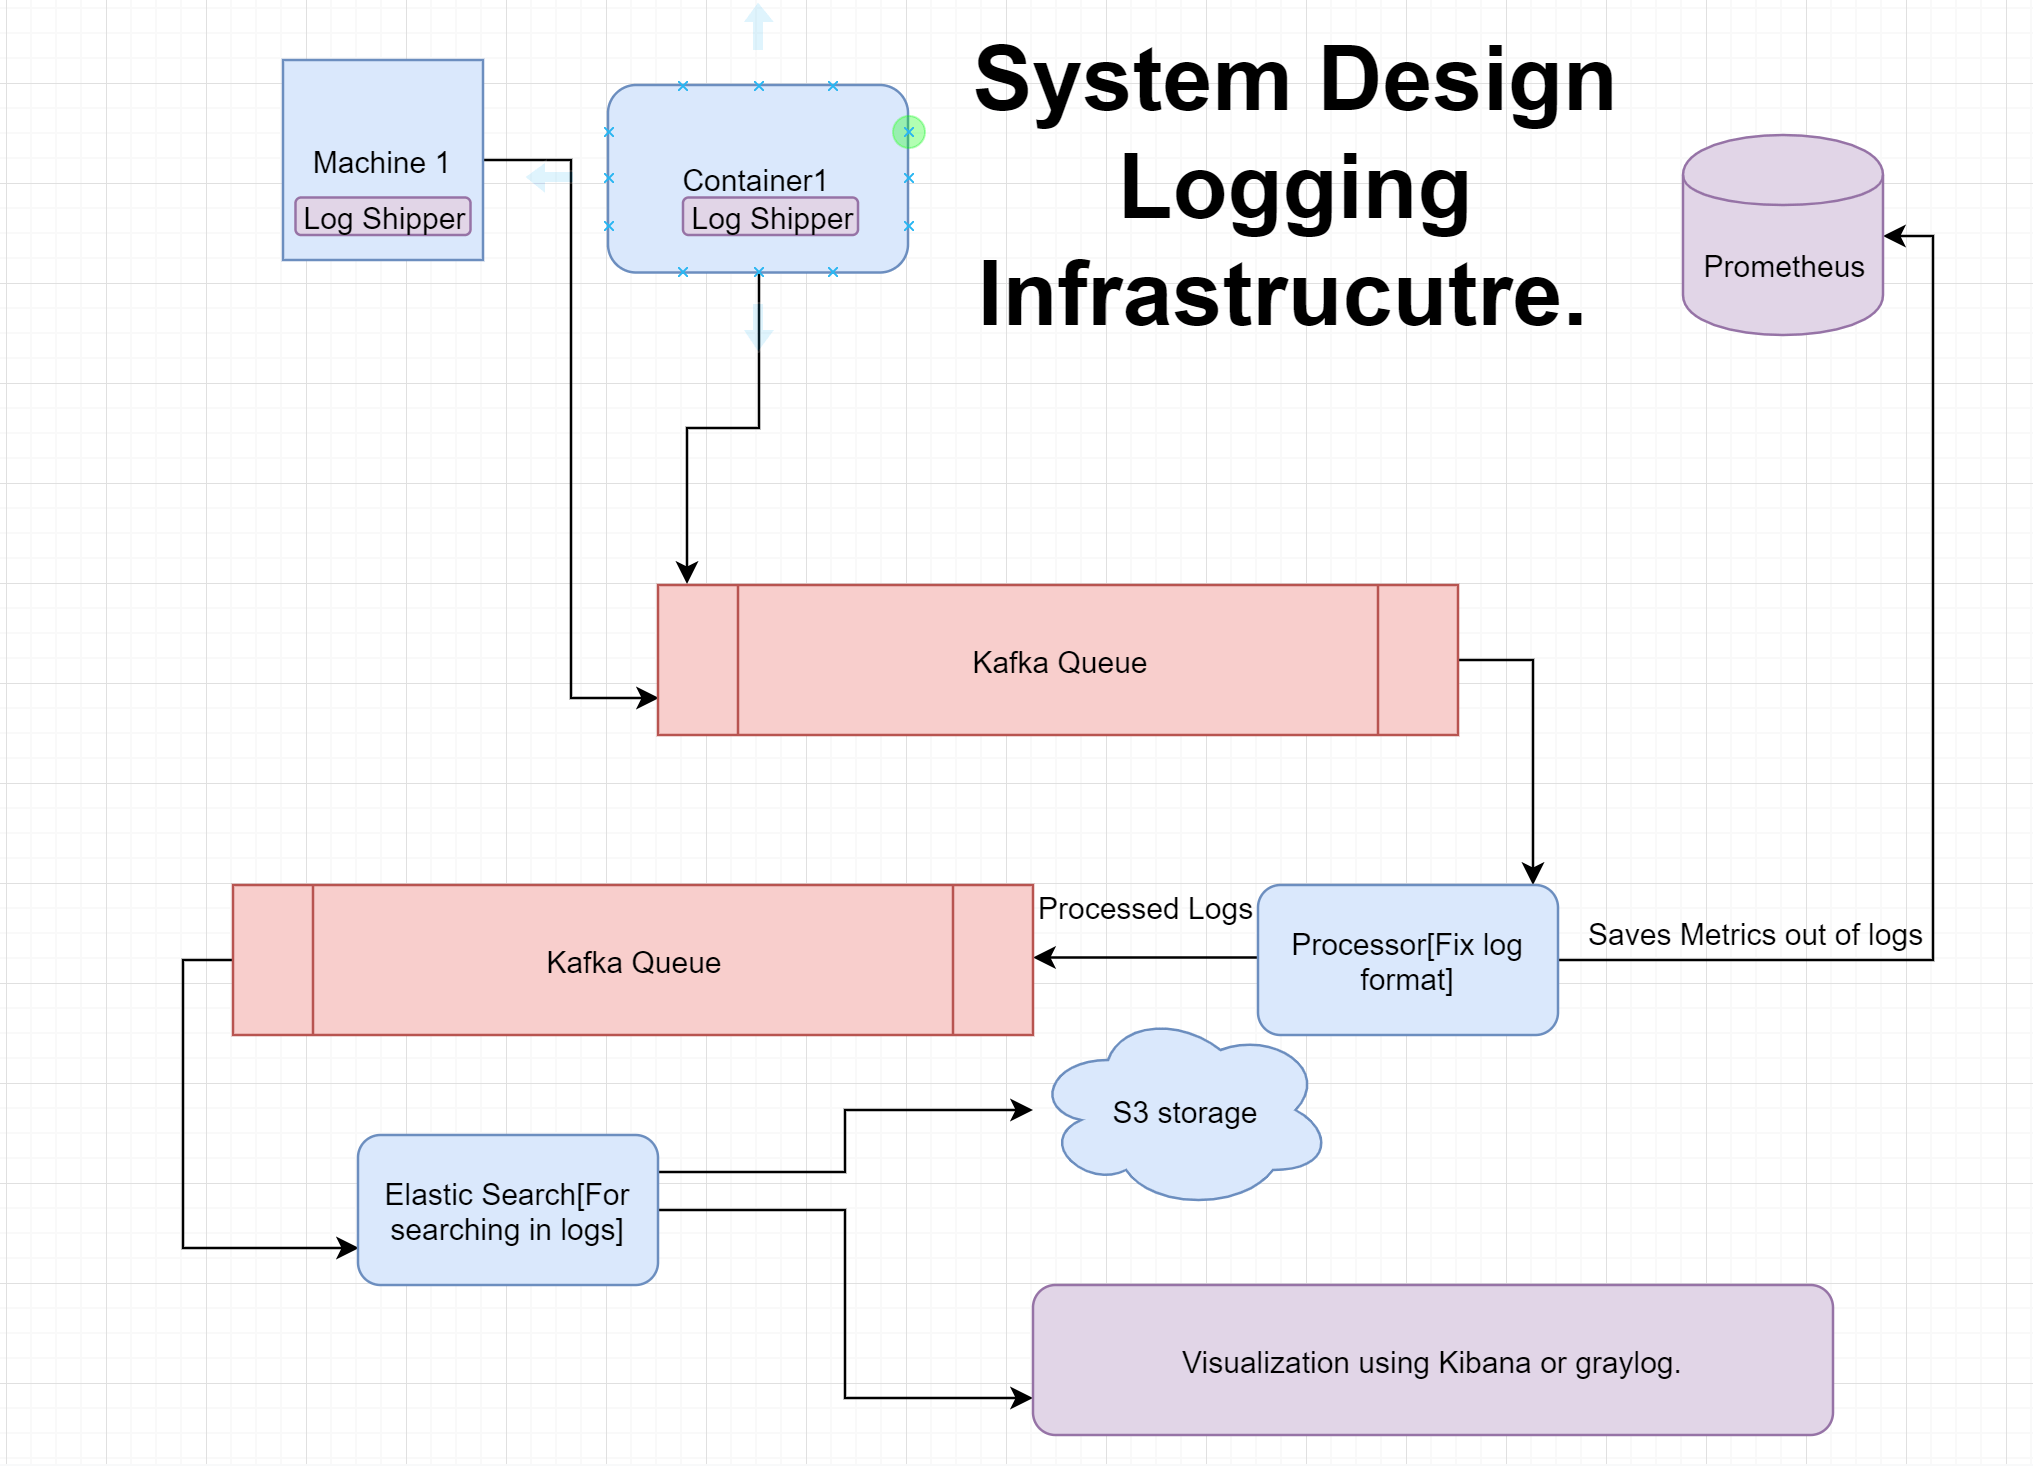Select the Visualization using Kibana or graylog box
The width and height of the screenshot is (2033, 1466).
tap(1431, 1362)
